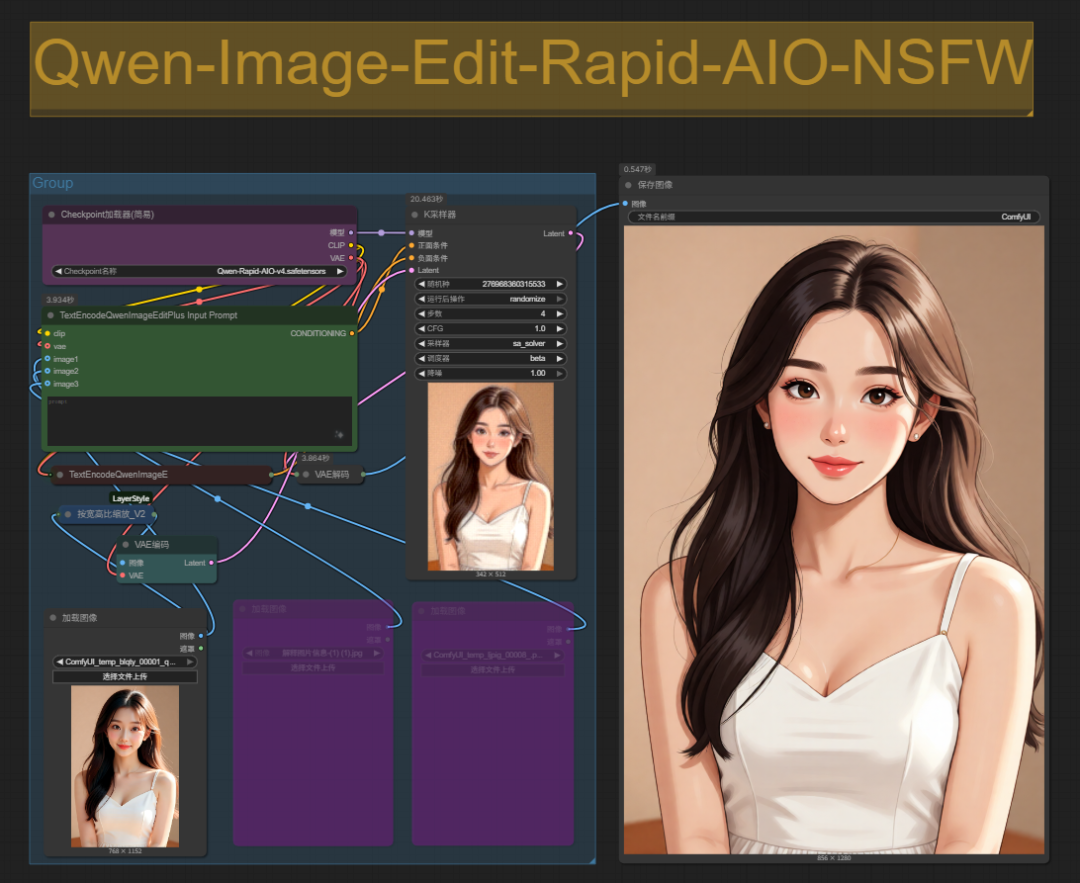Click the 3.934秒 time badge above TextEncode node

click(60, 300)
